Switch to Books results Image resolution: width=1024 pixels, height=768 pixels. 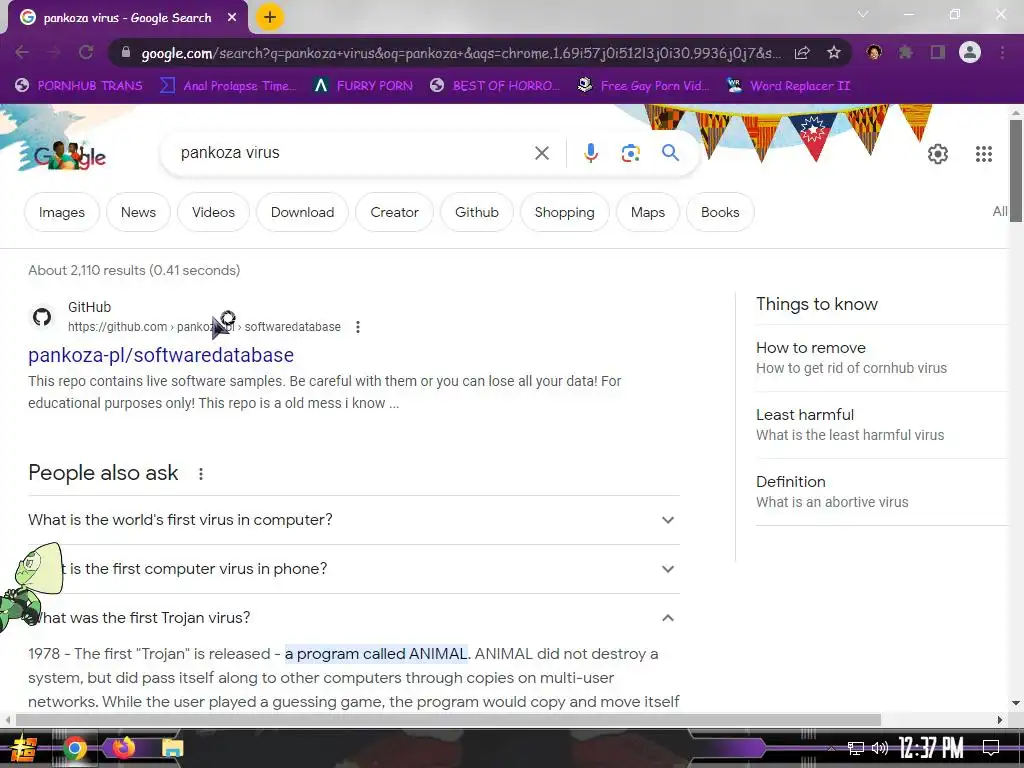click(720, 212)
